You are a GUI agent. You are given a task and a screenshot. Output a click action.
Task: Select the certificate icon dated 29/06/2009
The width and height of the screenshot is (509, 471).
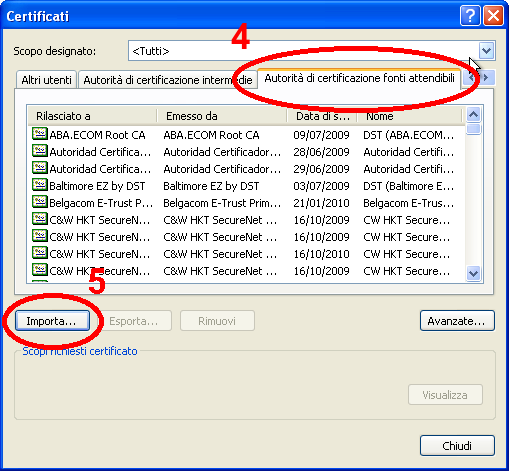pos(40,168)
